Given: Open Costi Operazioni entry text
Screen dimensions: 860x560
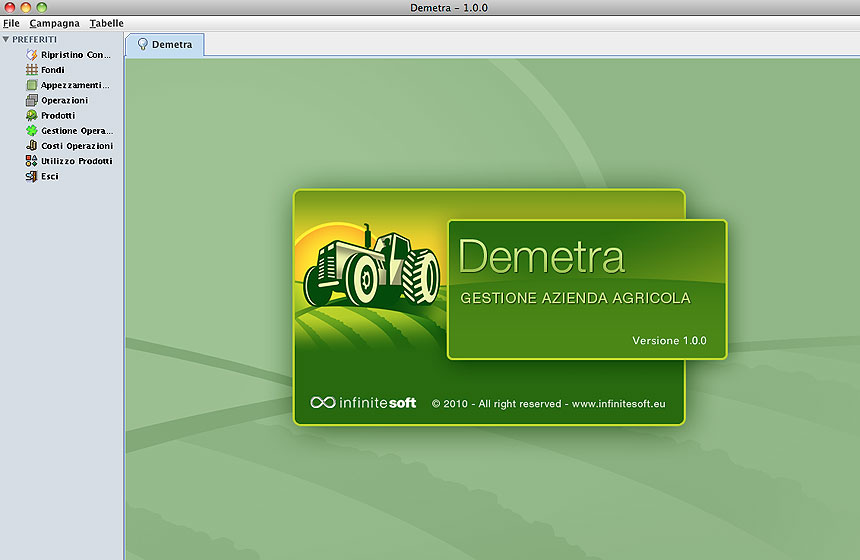Looking at the screenshot, I should 77,146.
